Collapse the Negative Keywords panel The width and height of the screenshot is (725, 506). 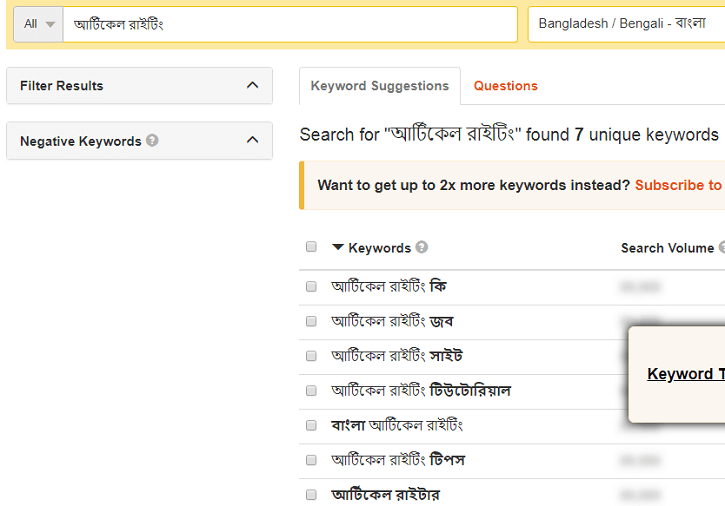point(252,140)
